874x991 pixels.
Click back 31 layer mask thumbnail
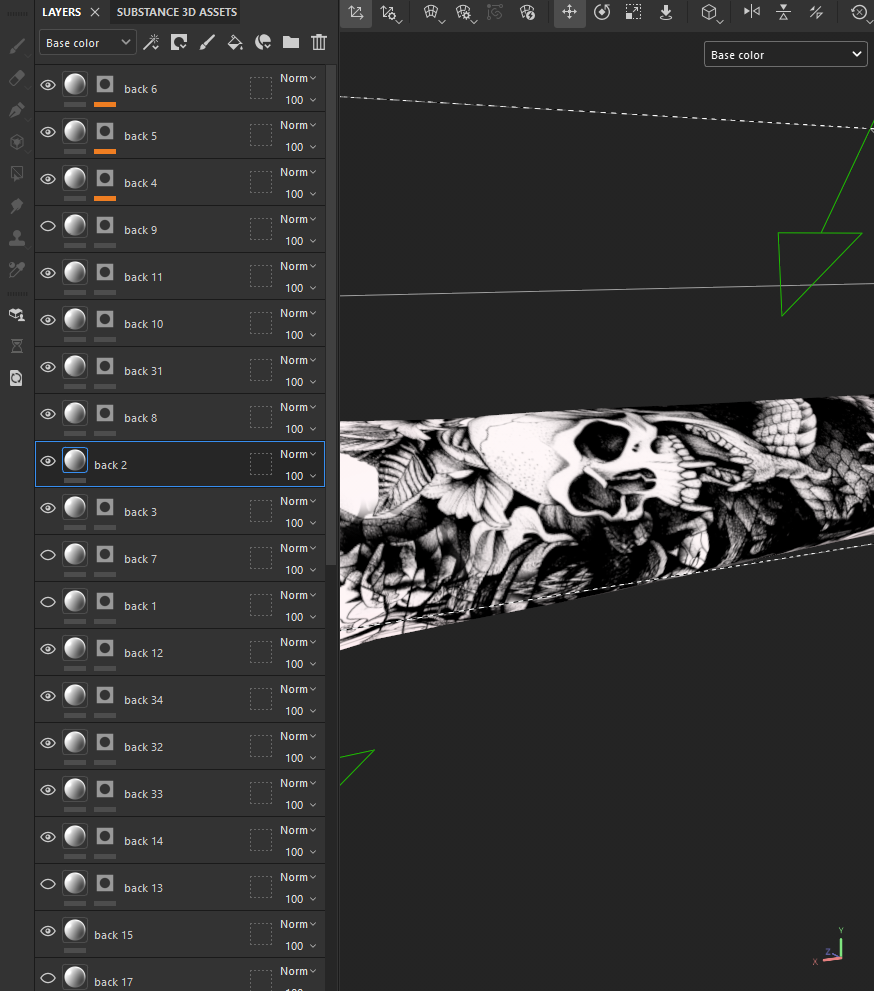(105, 367)
